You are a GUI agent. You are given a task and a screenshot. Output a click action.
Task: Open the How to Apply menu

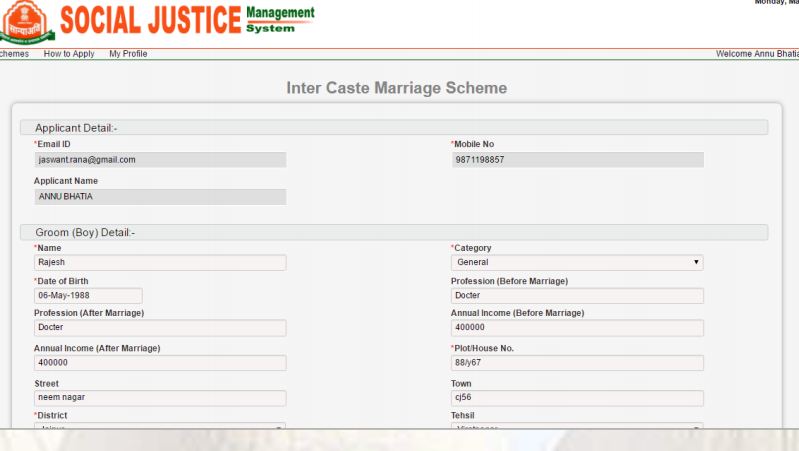(70, 54)
